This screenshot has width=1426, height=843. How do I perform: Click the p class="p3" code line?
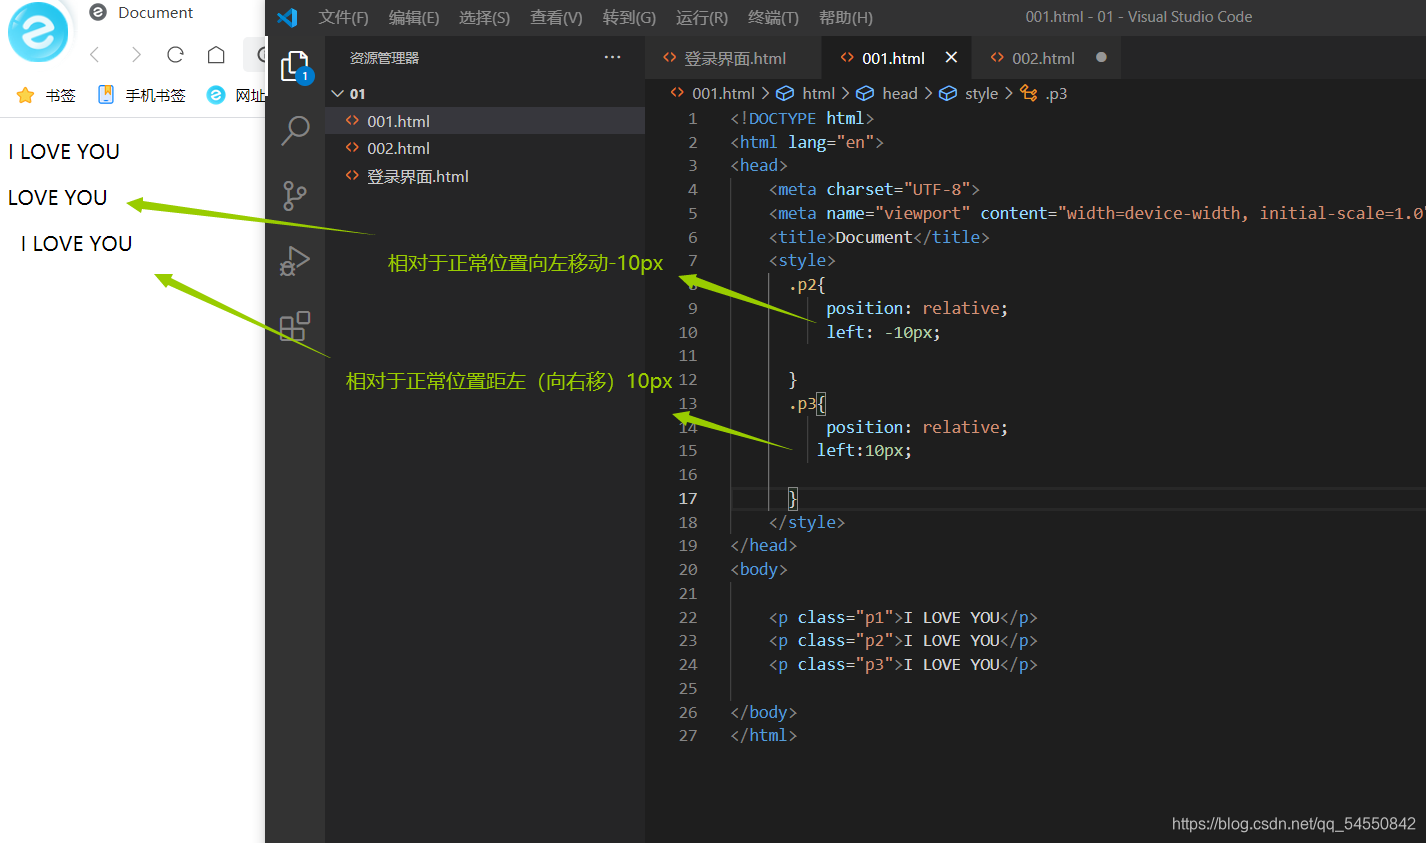coord(903,664)
